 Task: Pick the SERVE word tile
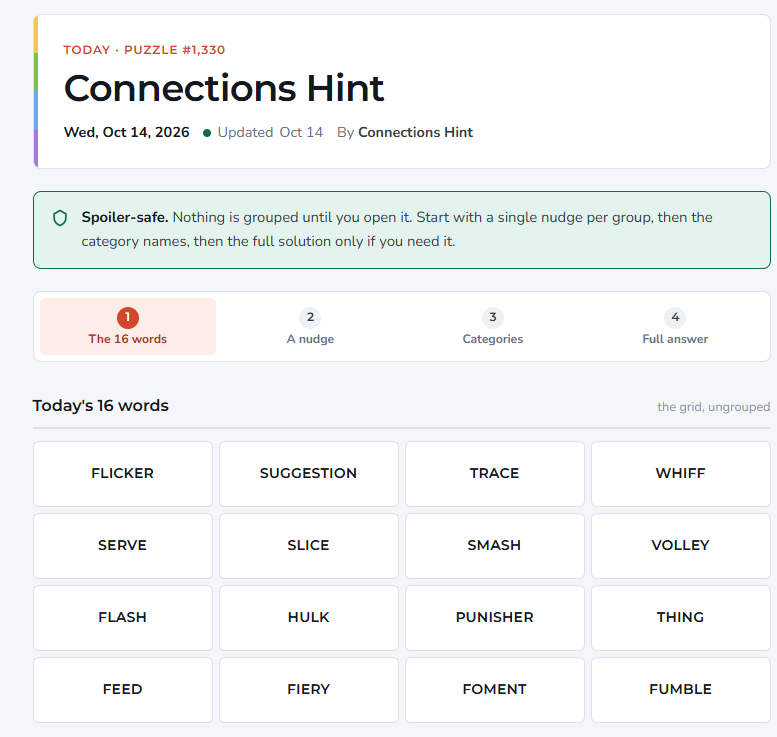coord(123,546)
